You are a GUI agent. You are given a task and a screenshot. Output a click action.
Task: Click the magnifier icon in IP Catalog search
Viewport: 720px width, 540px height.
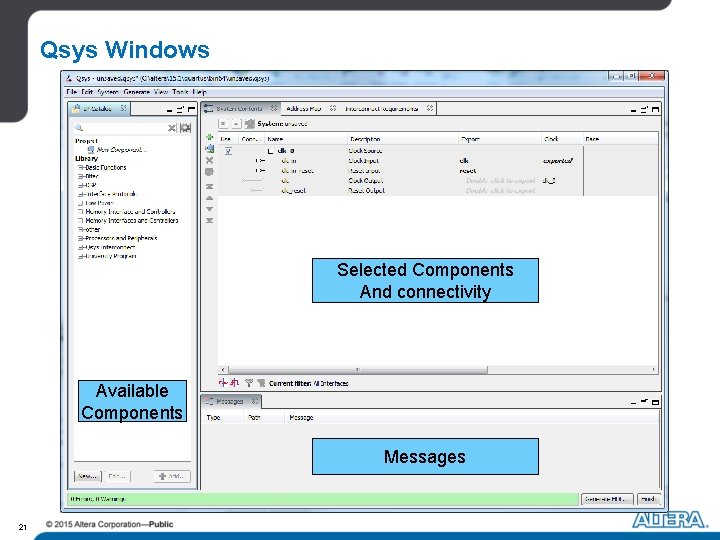click(79, 128)
